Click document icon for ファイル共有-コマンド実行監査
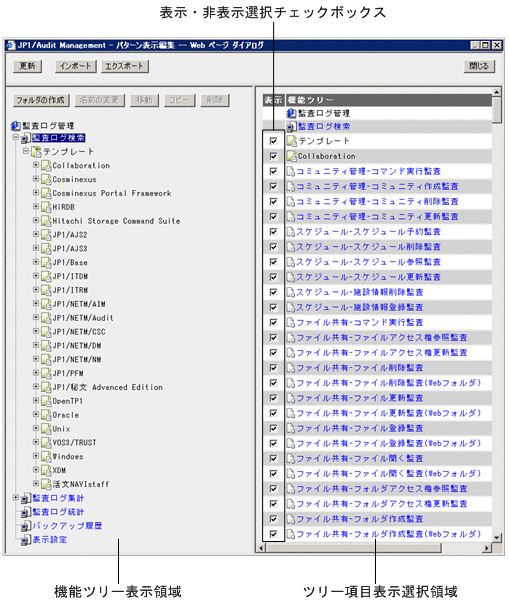The width and height of the screenshot is (509, 604). 291,322
